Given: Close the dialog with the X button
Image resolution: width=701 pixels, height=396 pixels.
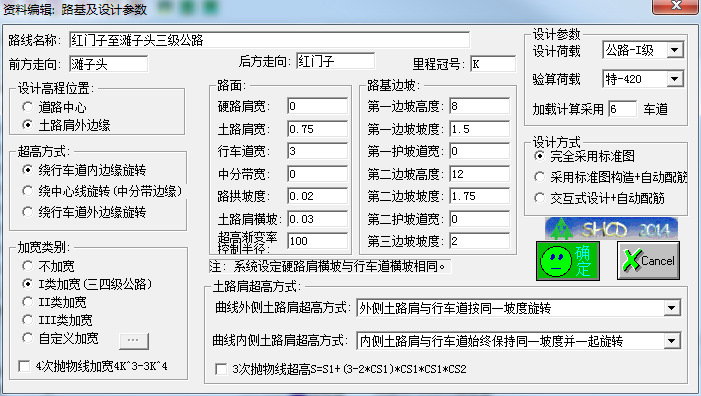Looking at the screenshot, I should click(676, 6).
